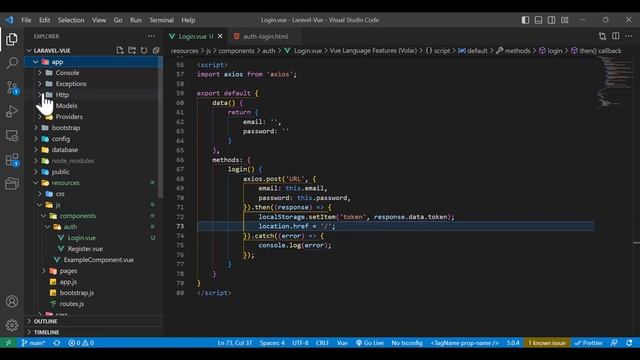Toggle primary side bar layout icon
640x360 pixels.
[x=525, y=20]
